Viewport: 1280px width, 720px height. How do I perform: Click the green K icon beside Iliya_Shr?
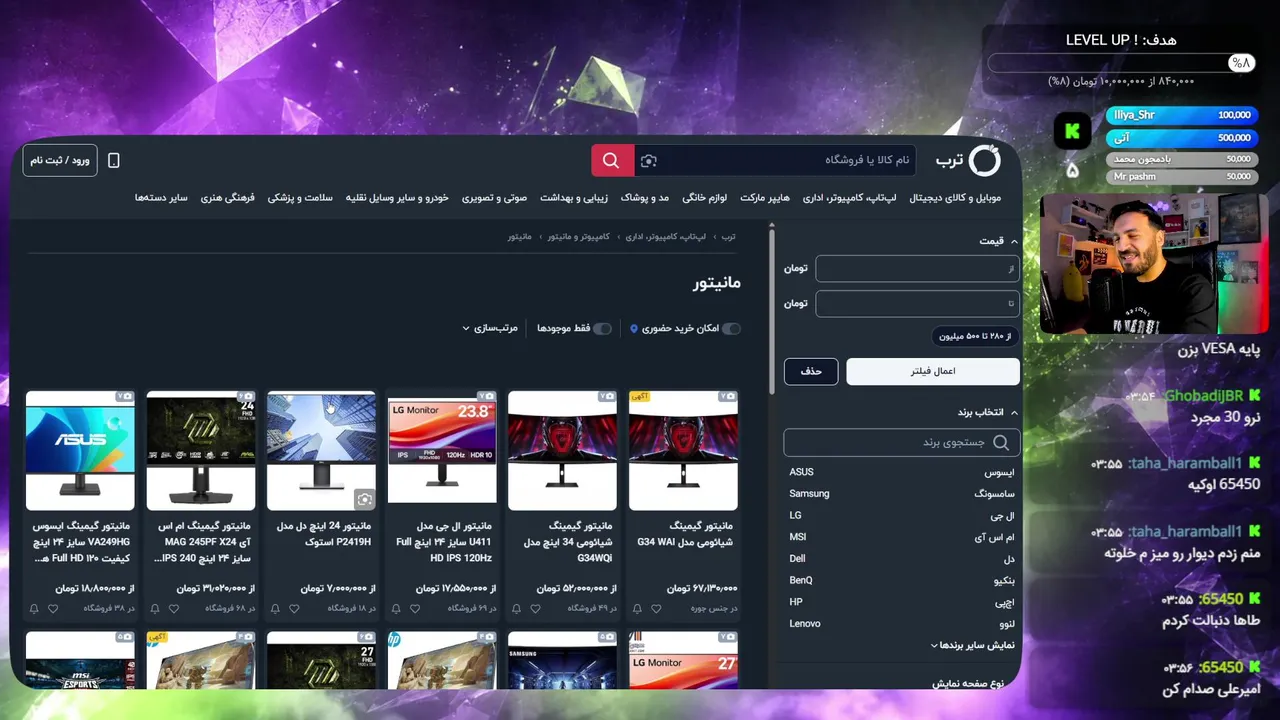pos(1072,130)
